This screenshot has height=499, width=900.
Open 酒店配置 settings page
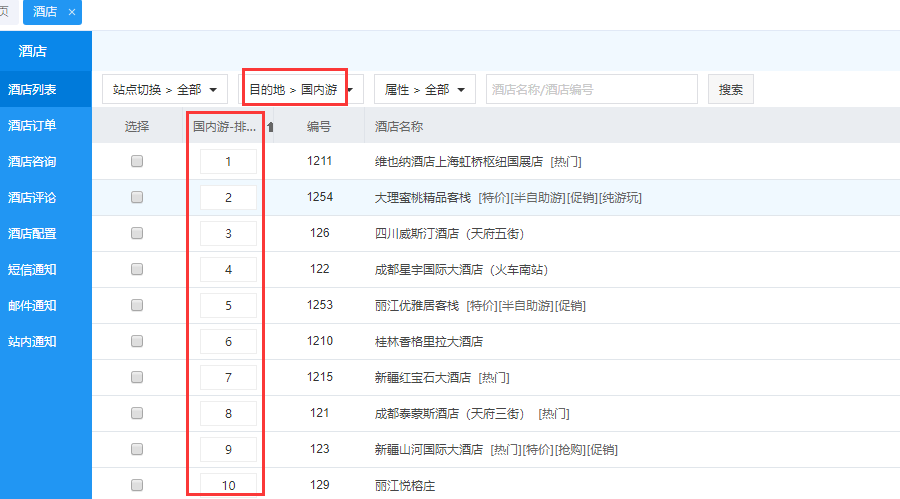(x=33, y=234)
